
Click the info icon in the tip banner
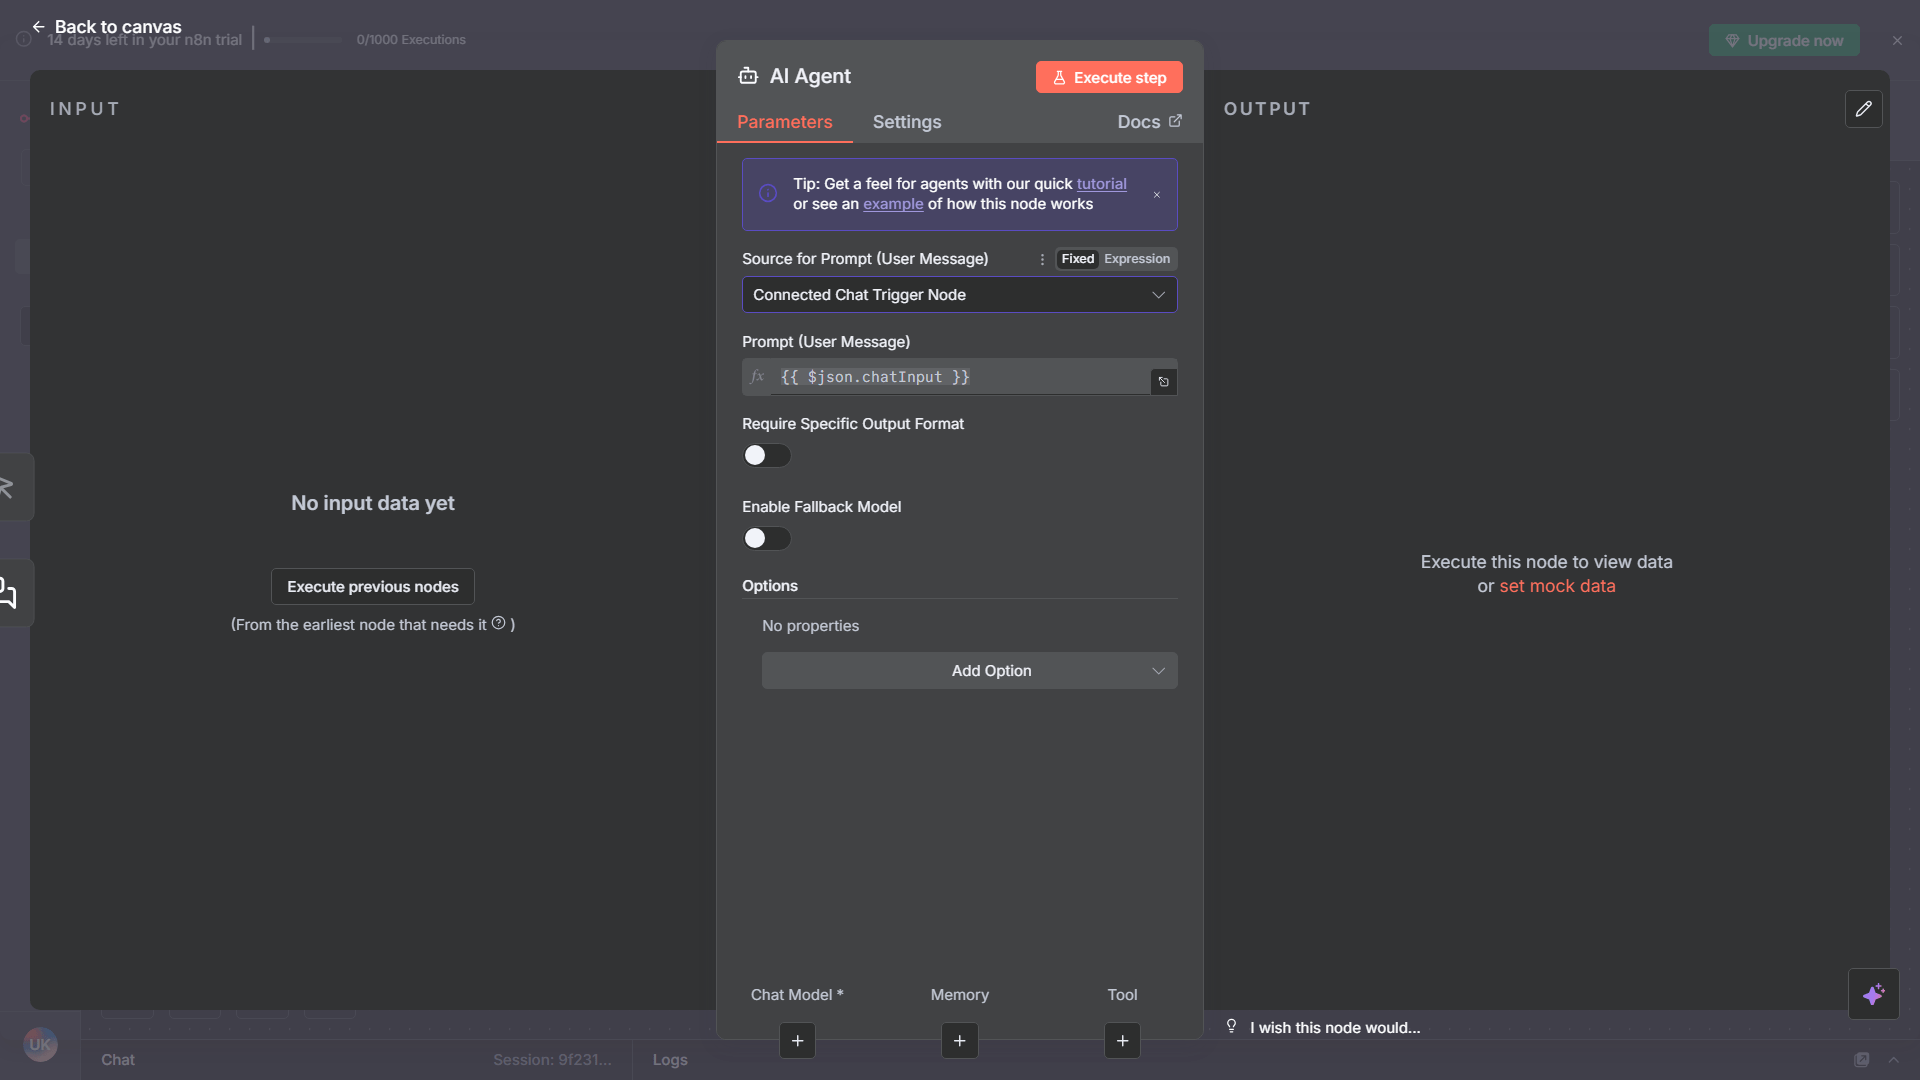coord(767,193)
